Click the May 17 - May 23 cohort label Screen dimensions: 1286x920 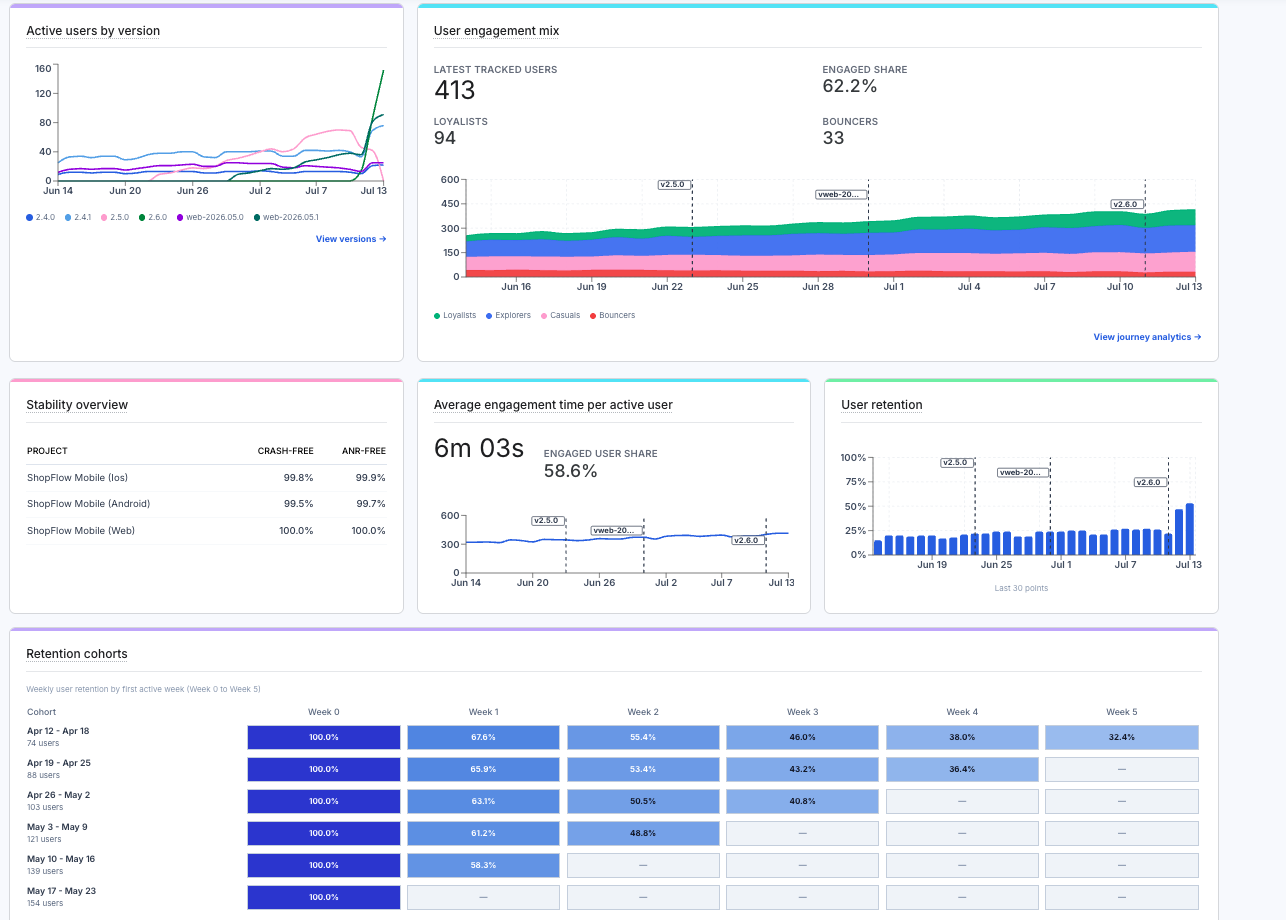61,891
